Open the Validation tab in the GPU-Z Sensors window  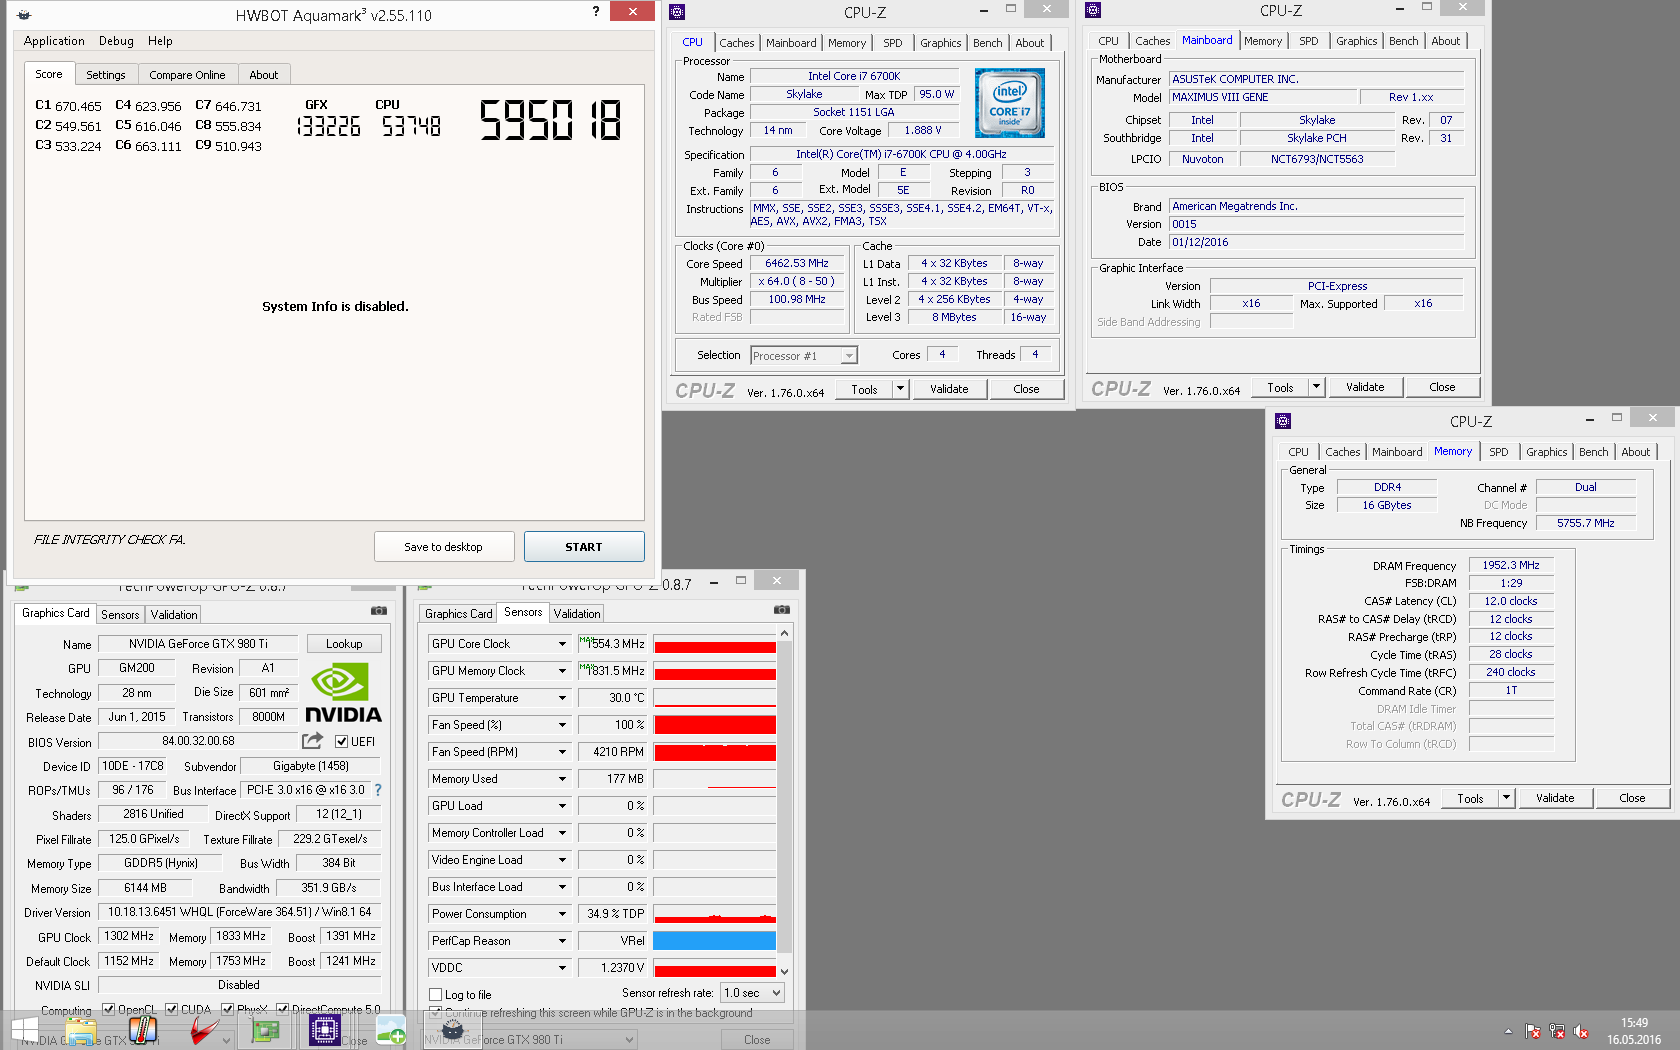(x=577, y=614)
